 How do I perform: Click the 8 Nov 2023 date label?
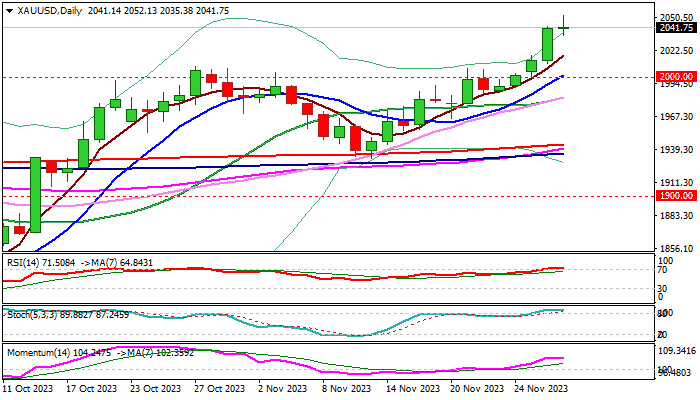click(346, 389)
